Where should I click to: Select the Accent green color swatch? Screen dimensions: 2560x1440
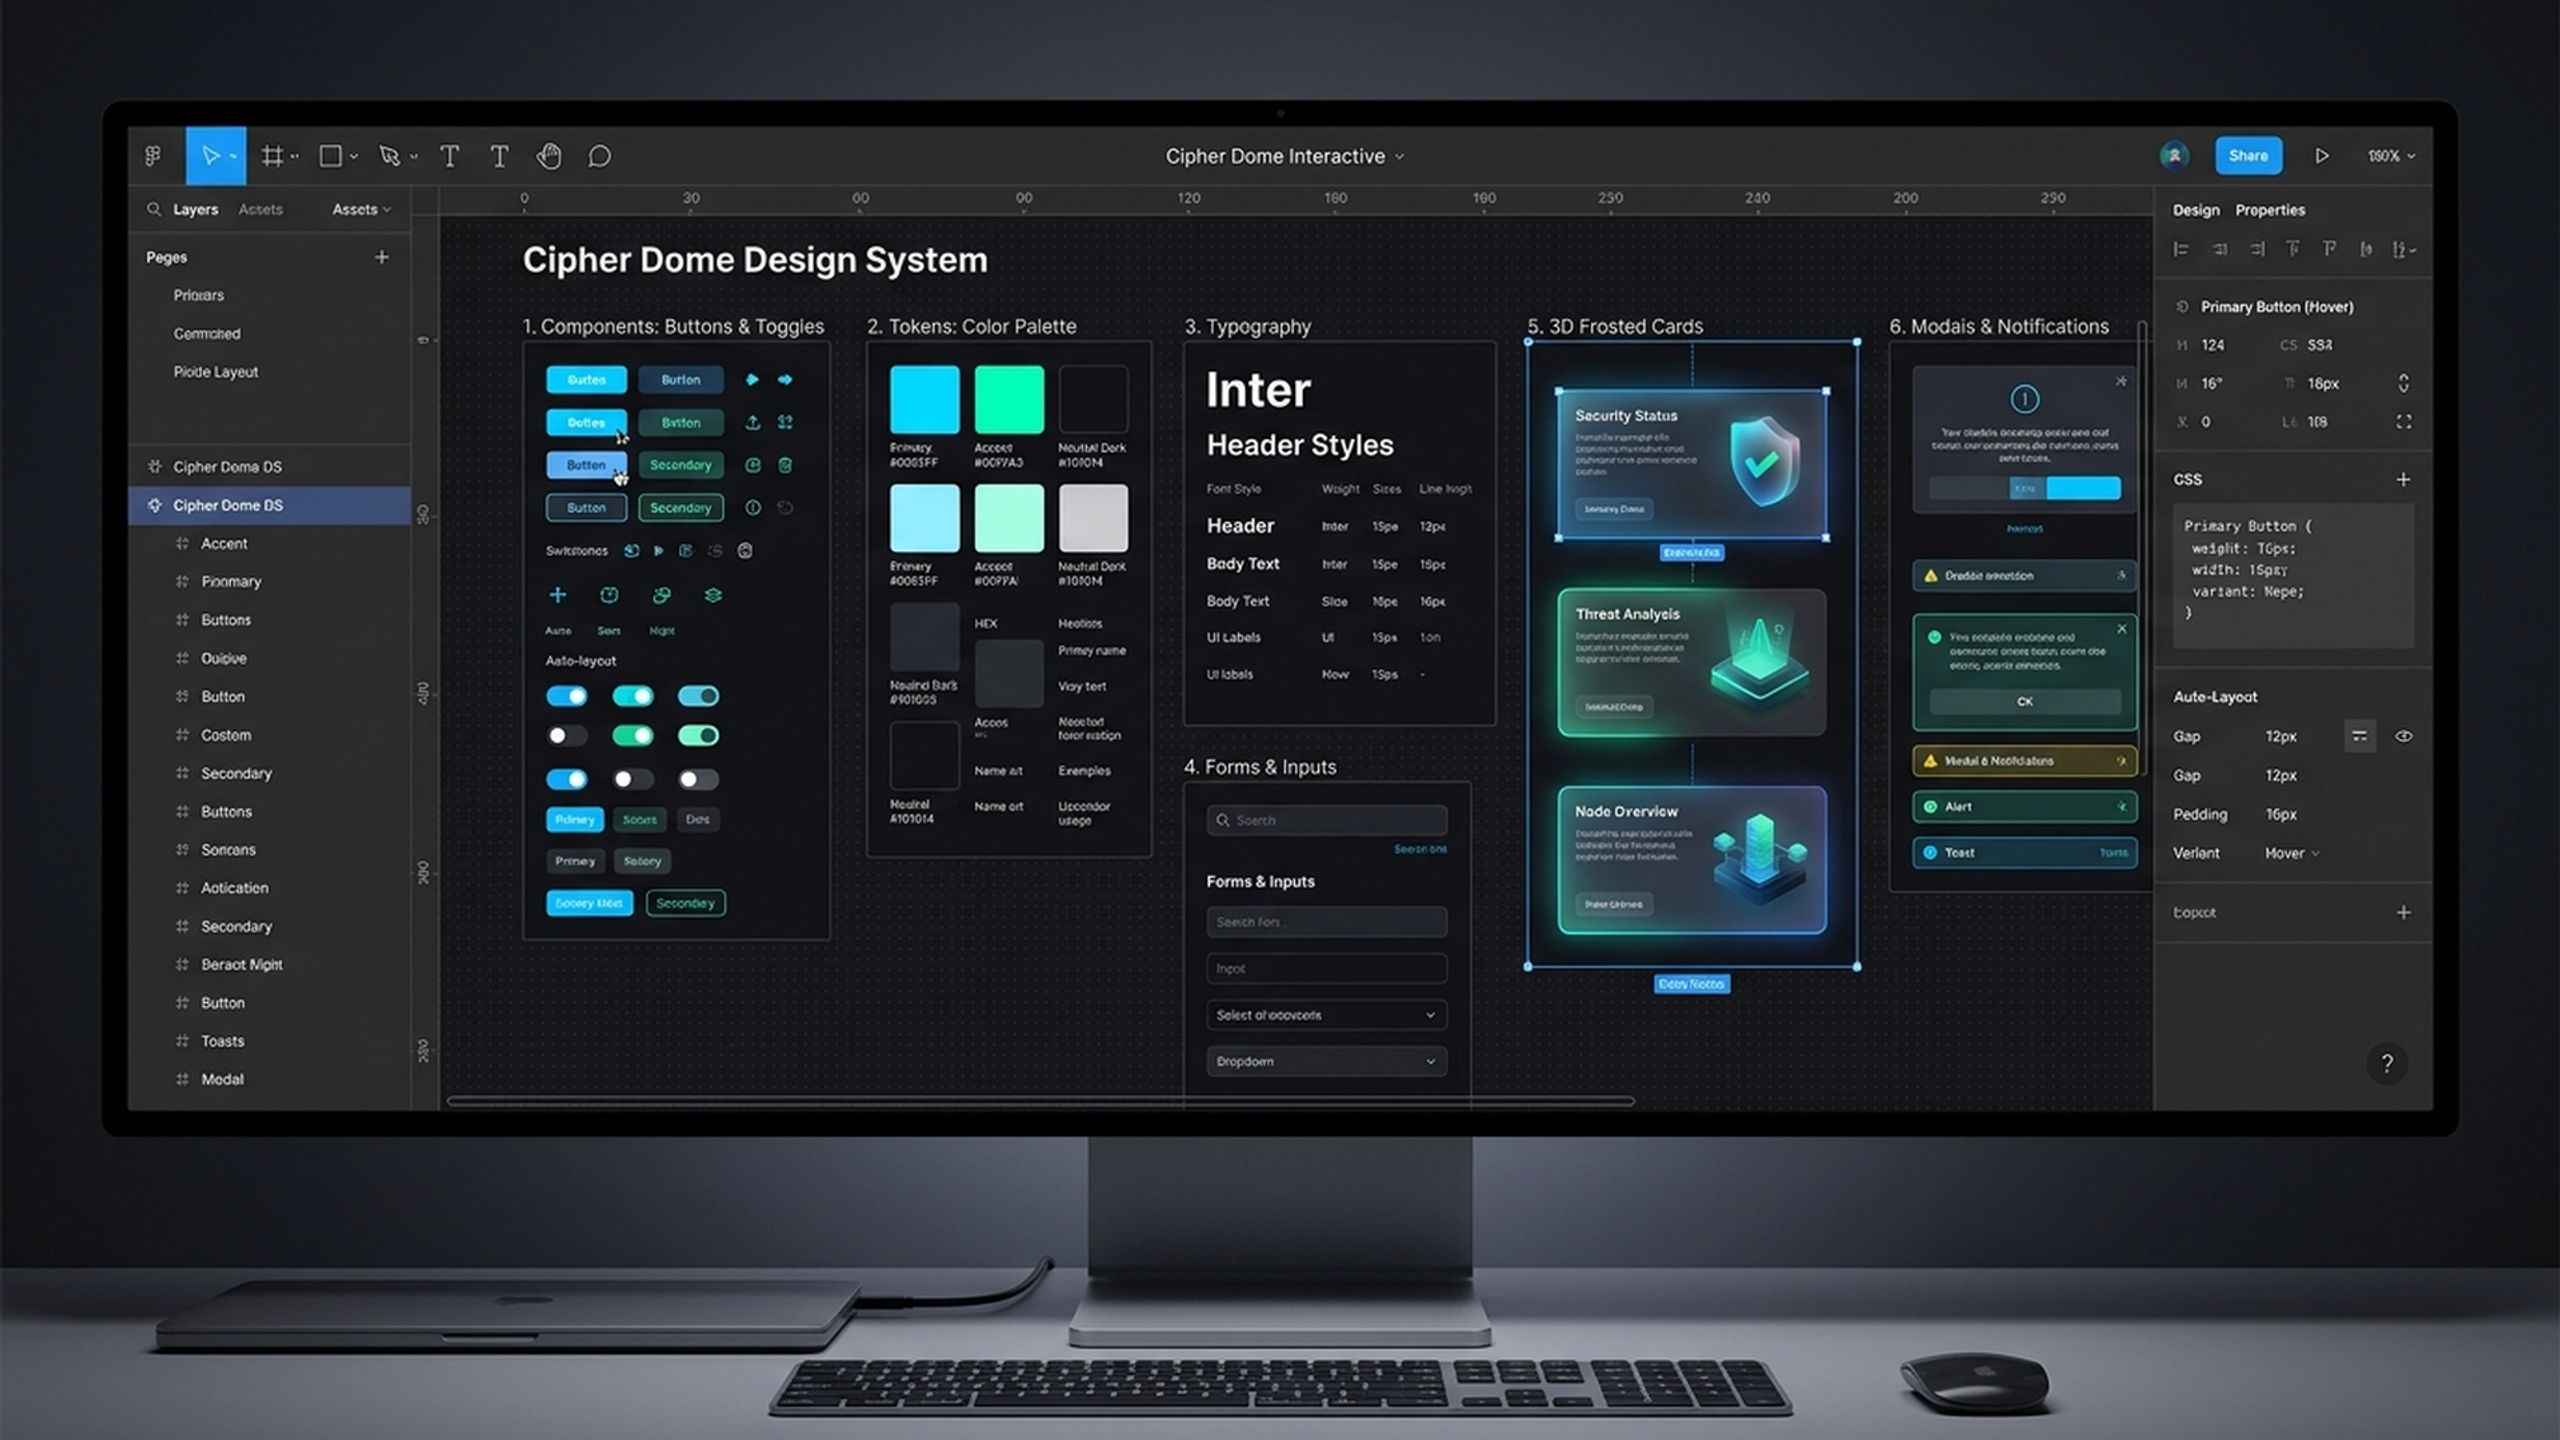click(1009, 399)
